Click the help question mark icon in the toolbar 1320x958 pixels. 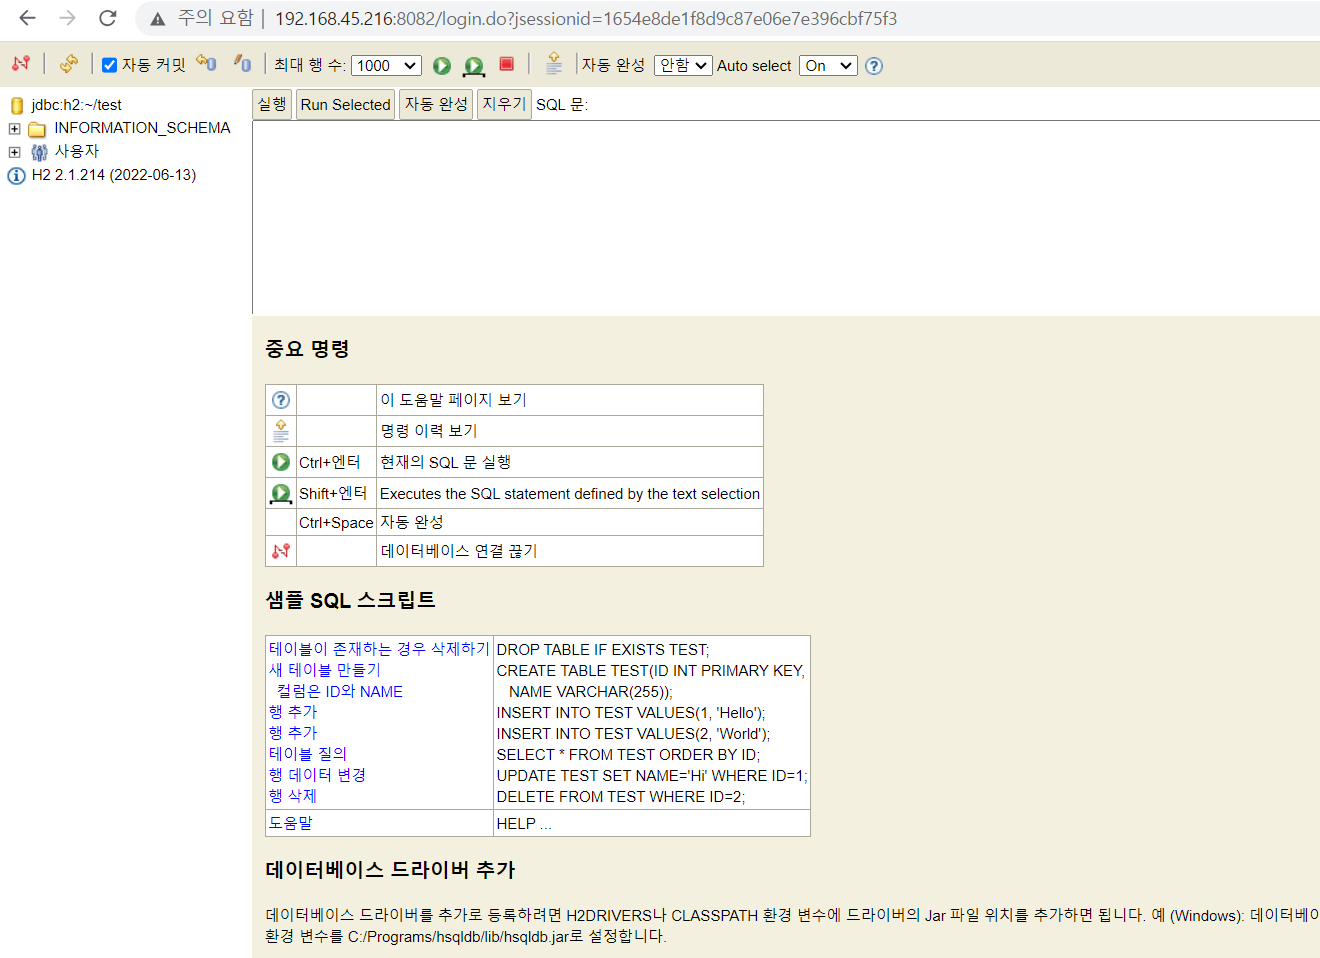874,66
